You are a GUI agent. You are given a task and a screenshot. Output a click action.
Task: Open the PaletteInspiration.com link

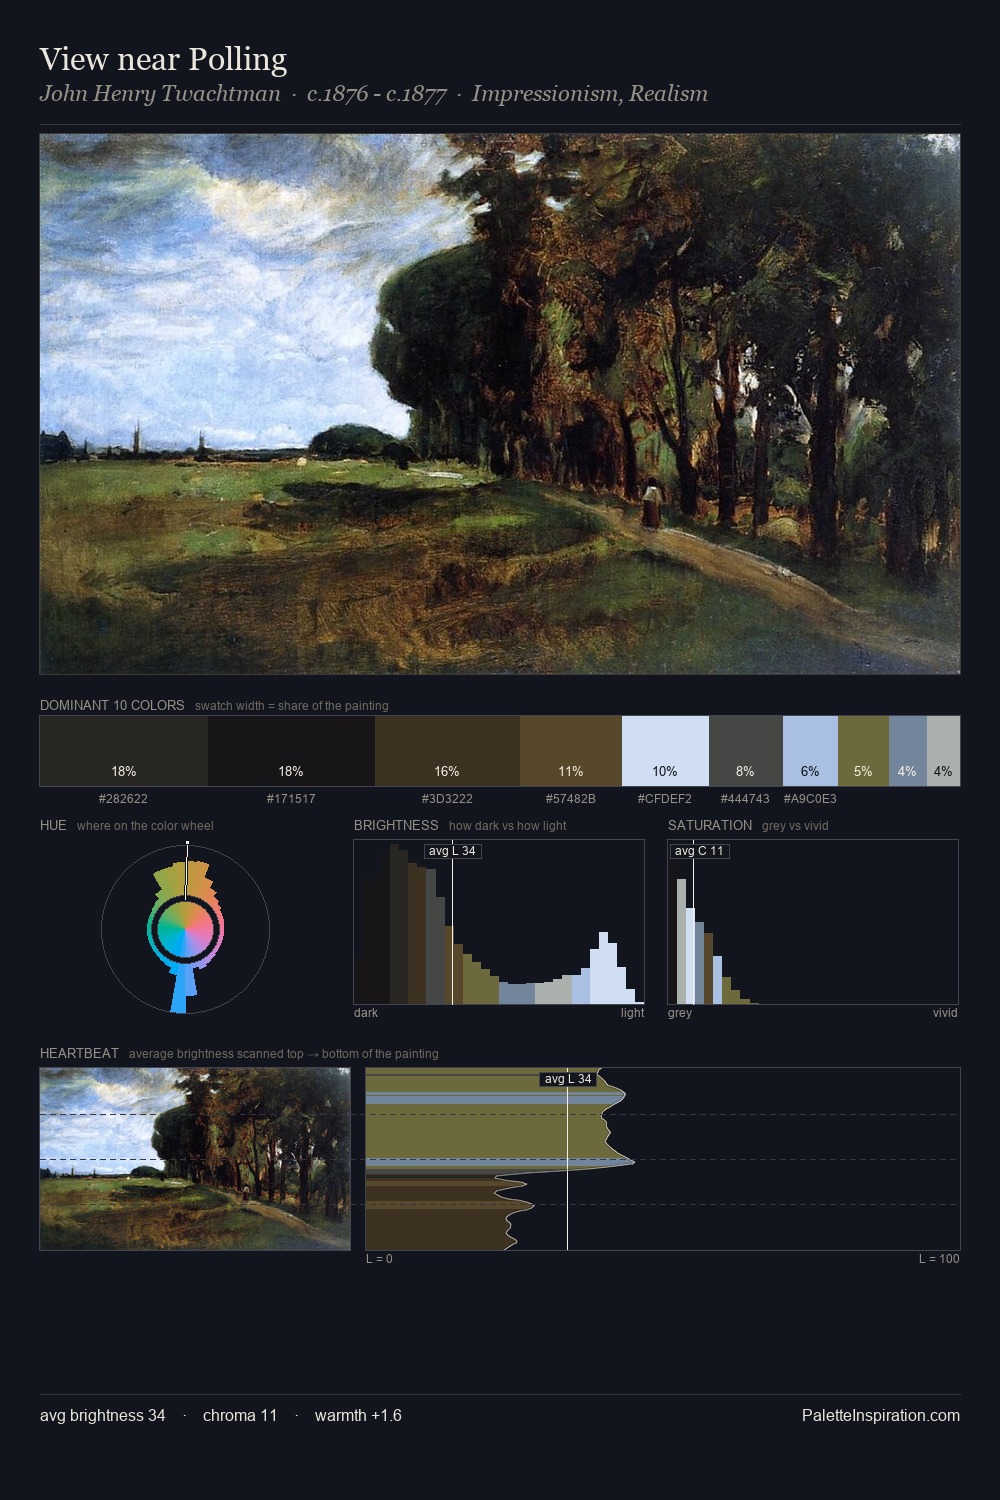point(881,1415)
